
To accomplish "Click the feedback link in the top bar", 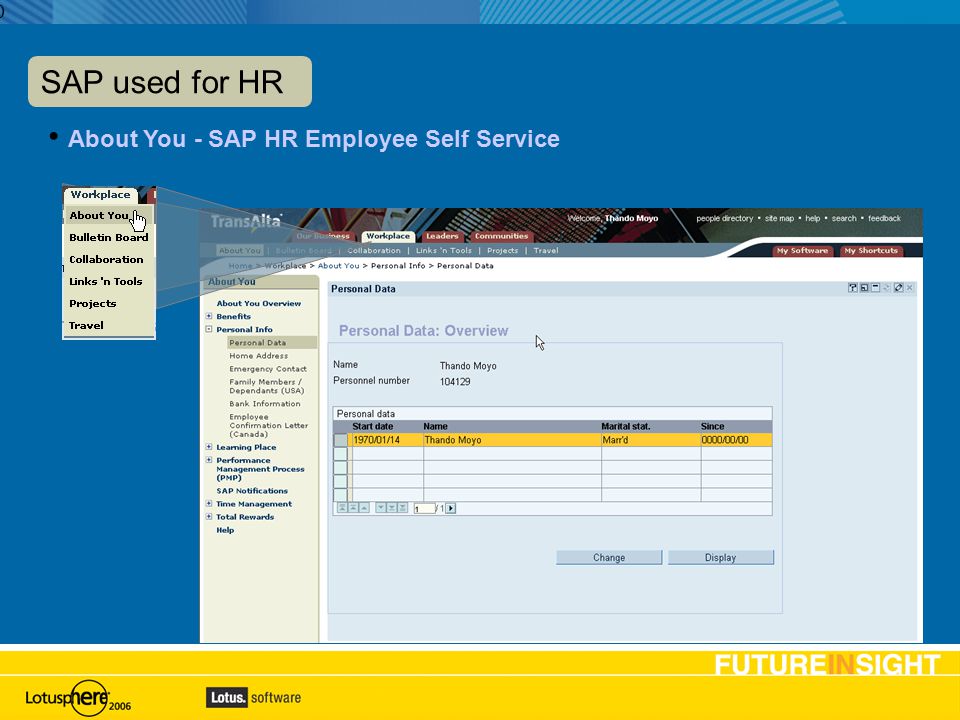I will tap(884, 219).
